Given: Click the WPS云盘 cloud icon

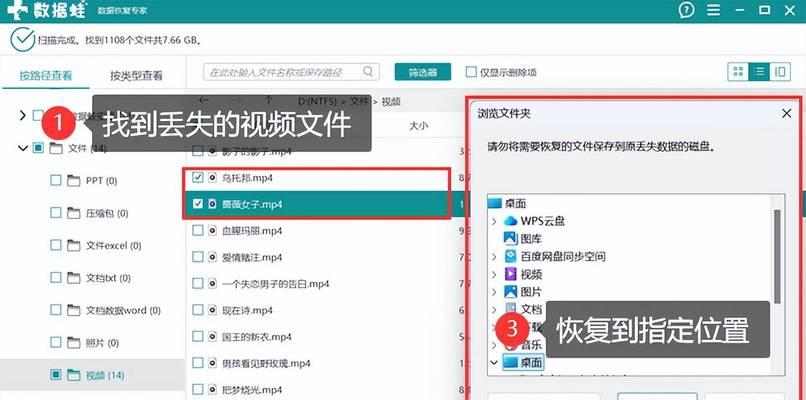Looking at the screenshot, I should pyautogui.click(x=510, y=221).
